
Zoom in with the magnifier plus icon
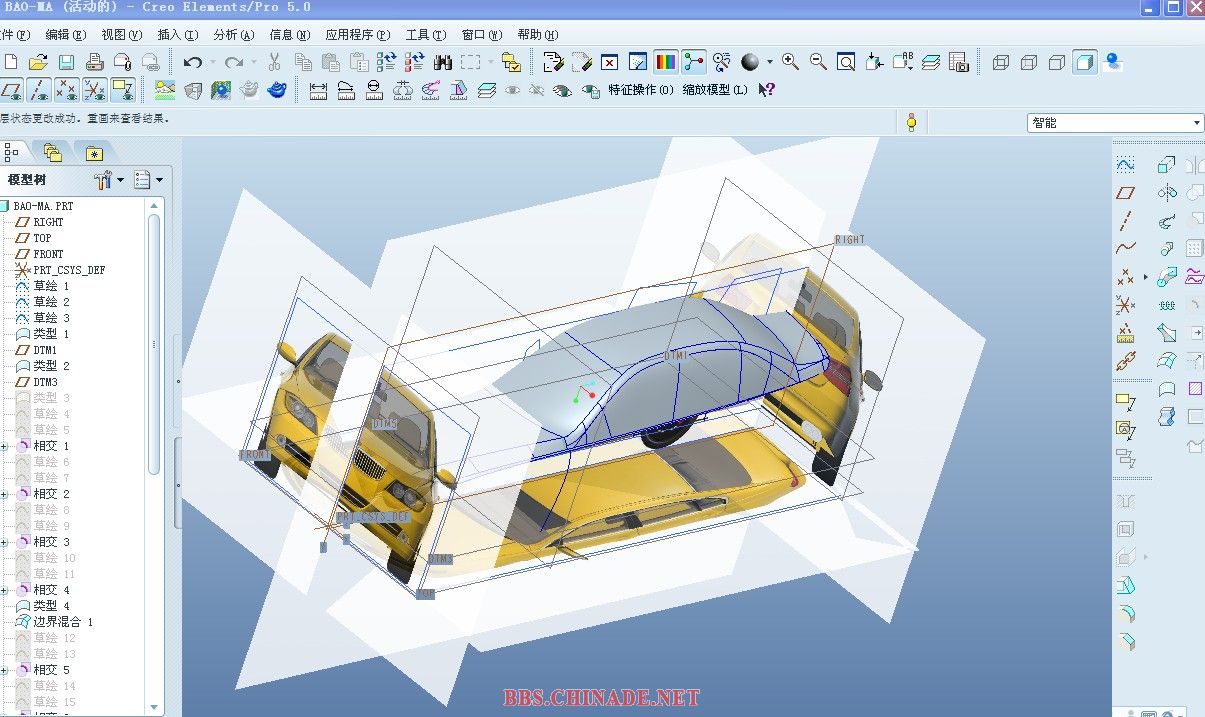tap(790, 62)
